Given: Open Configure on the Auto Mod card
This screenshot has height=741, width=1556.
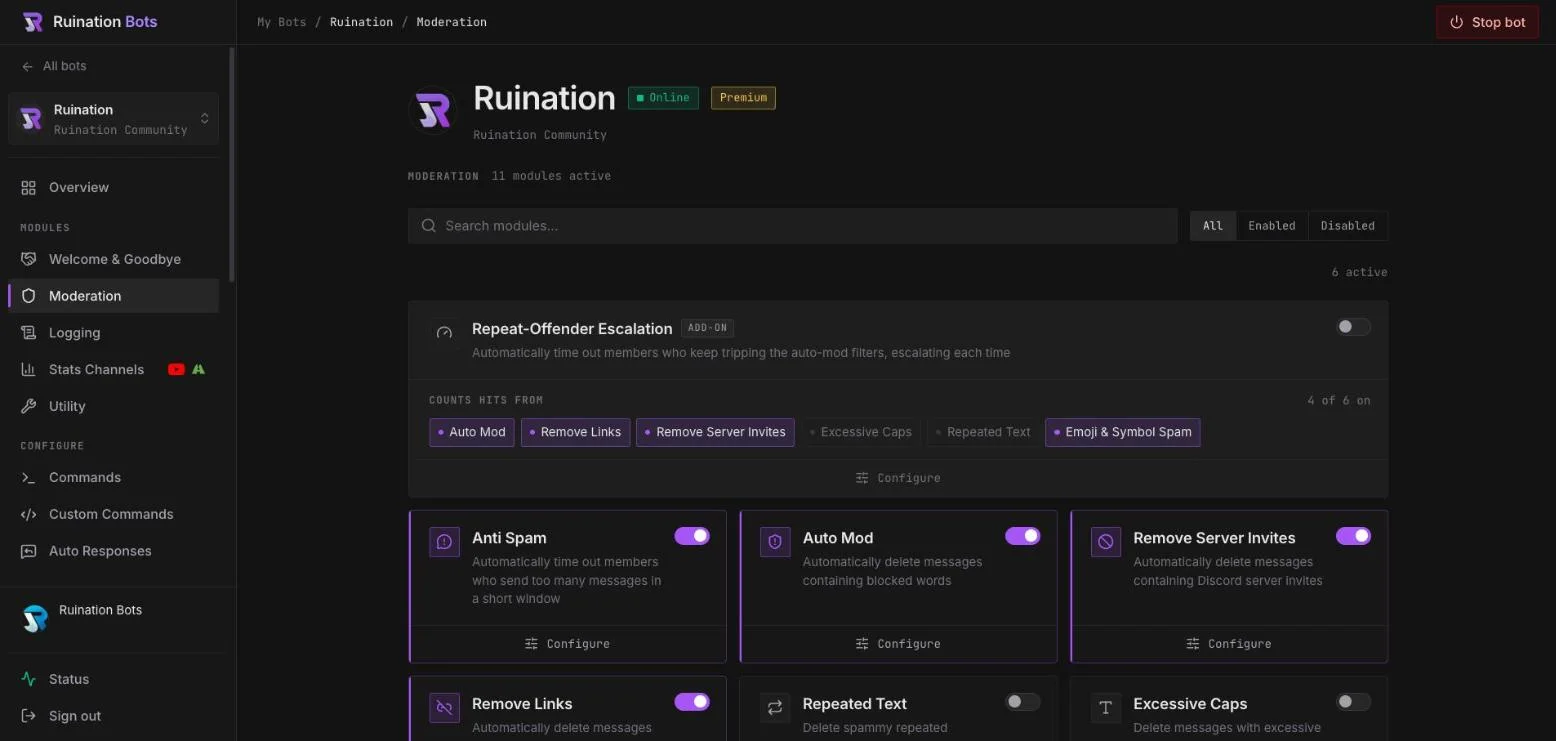Looking at the screenshot, I should point(898,644).
